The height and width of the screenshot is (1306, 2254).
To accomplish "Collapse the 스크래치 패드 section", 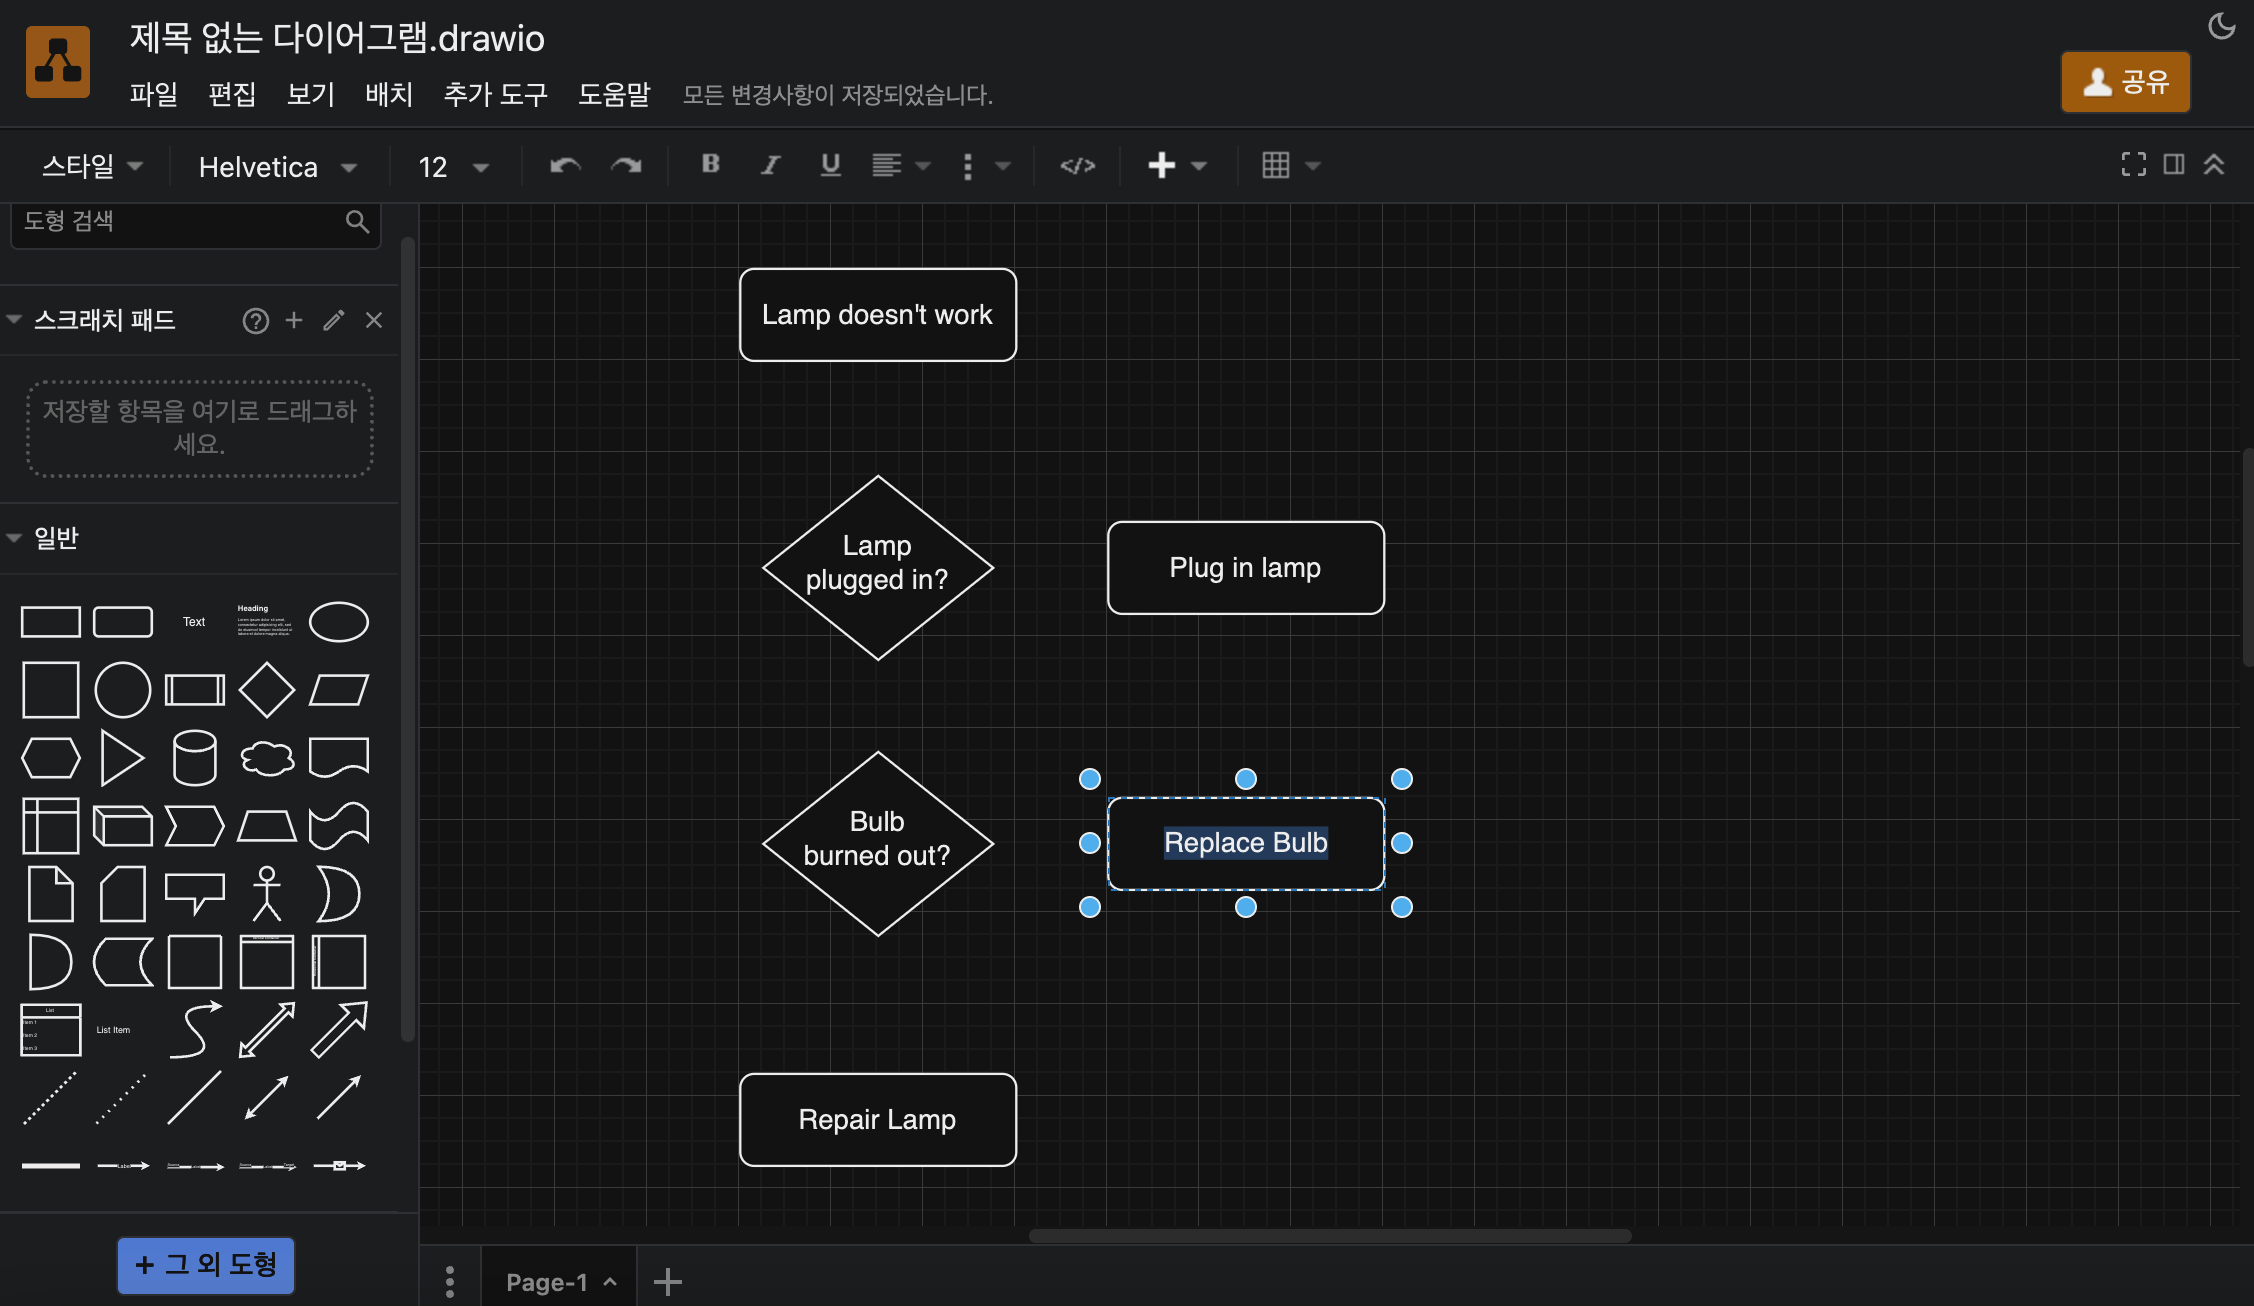I will 16,320.
